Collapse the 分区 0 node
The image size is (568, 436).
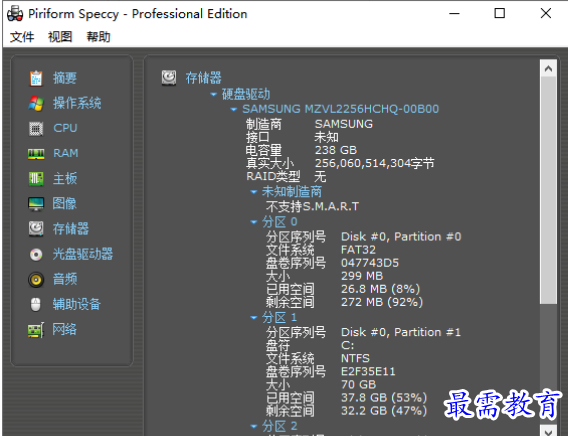pos(254,222)
